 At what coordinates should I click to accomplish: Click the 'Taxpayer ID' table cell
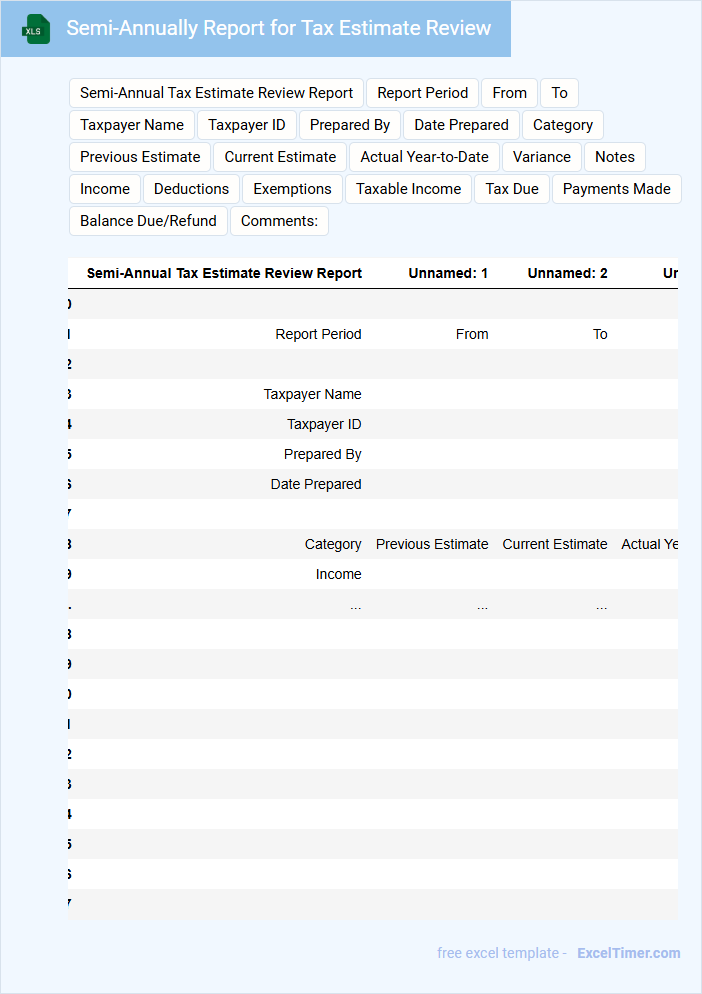(x=324, y=424)
